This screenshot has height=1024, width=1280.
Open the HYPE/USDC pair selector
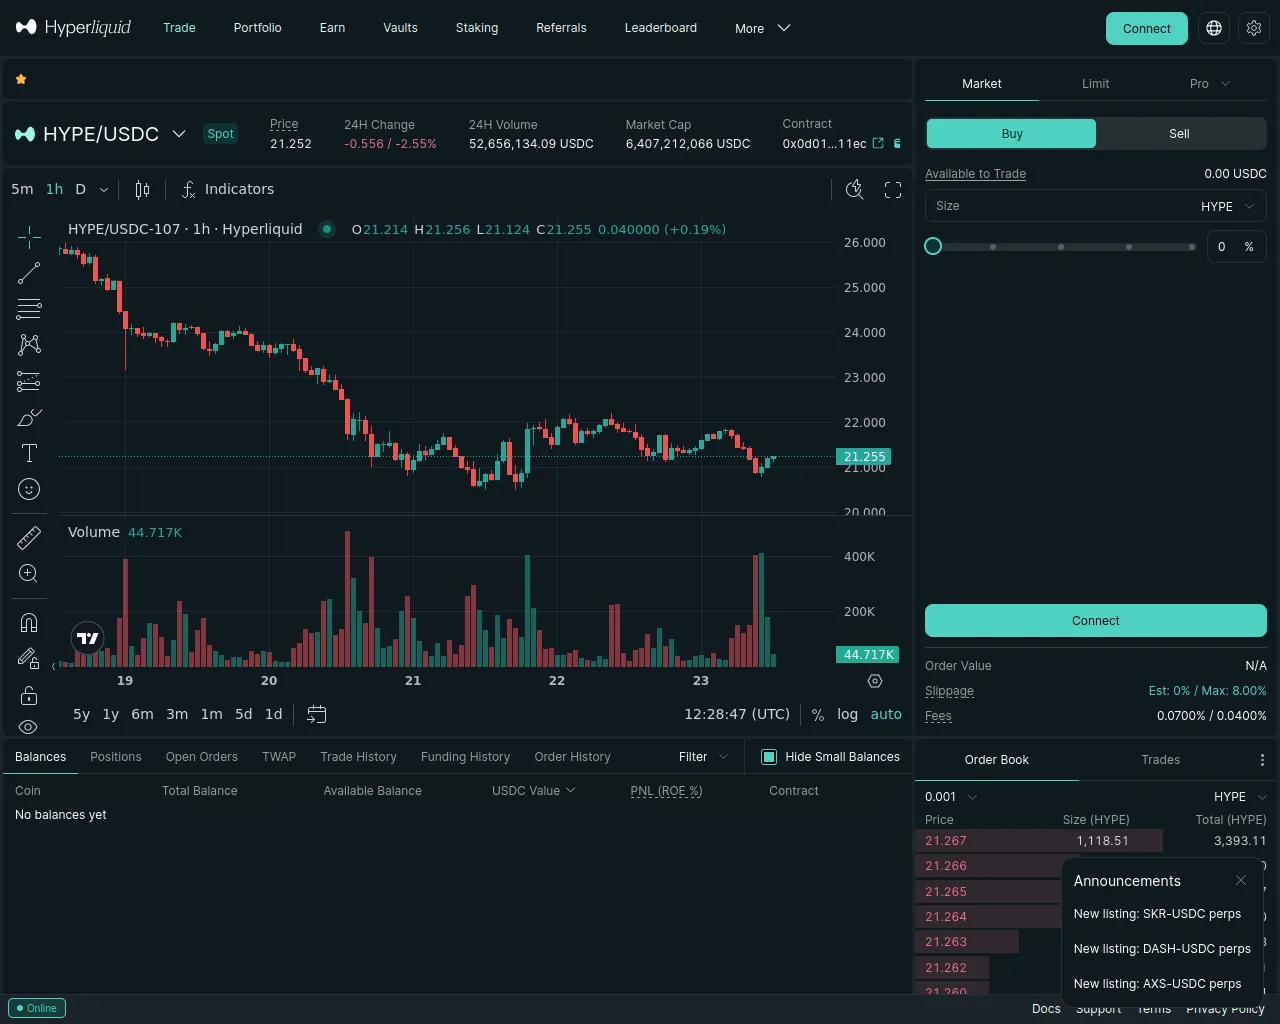click(101, 134)
